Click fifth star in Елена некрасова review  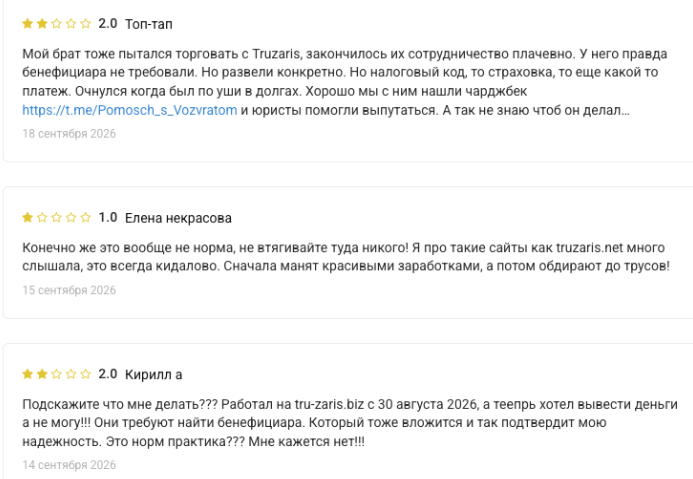pos(85,217)
